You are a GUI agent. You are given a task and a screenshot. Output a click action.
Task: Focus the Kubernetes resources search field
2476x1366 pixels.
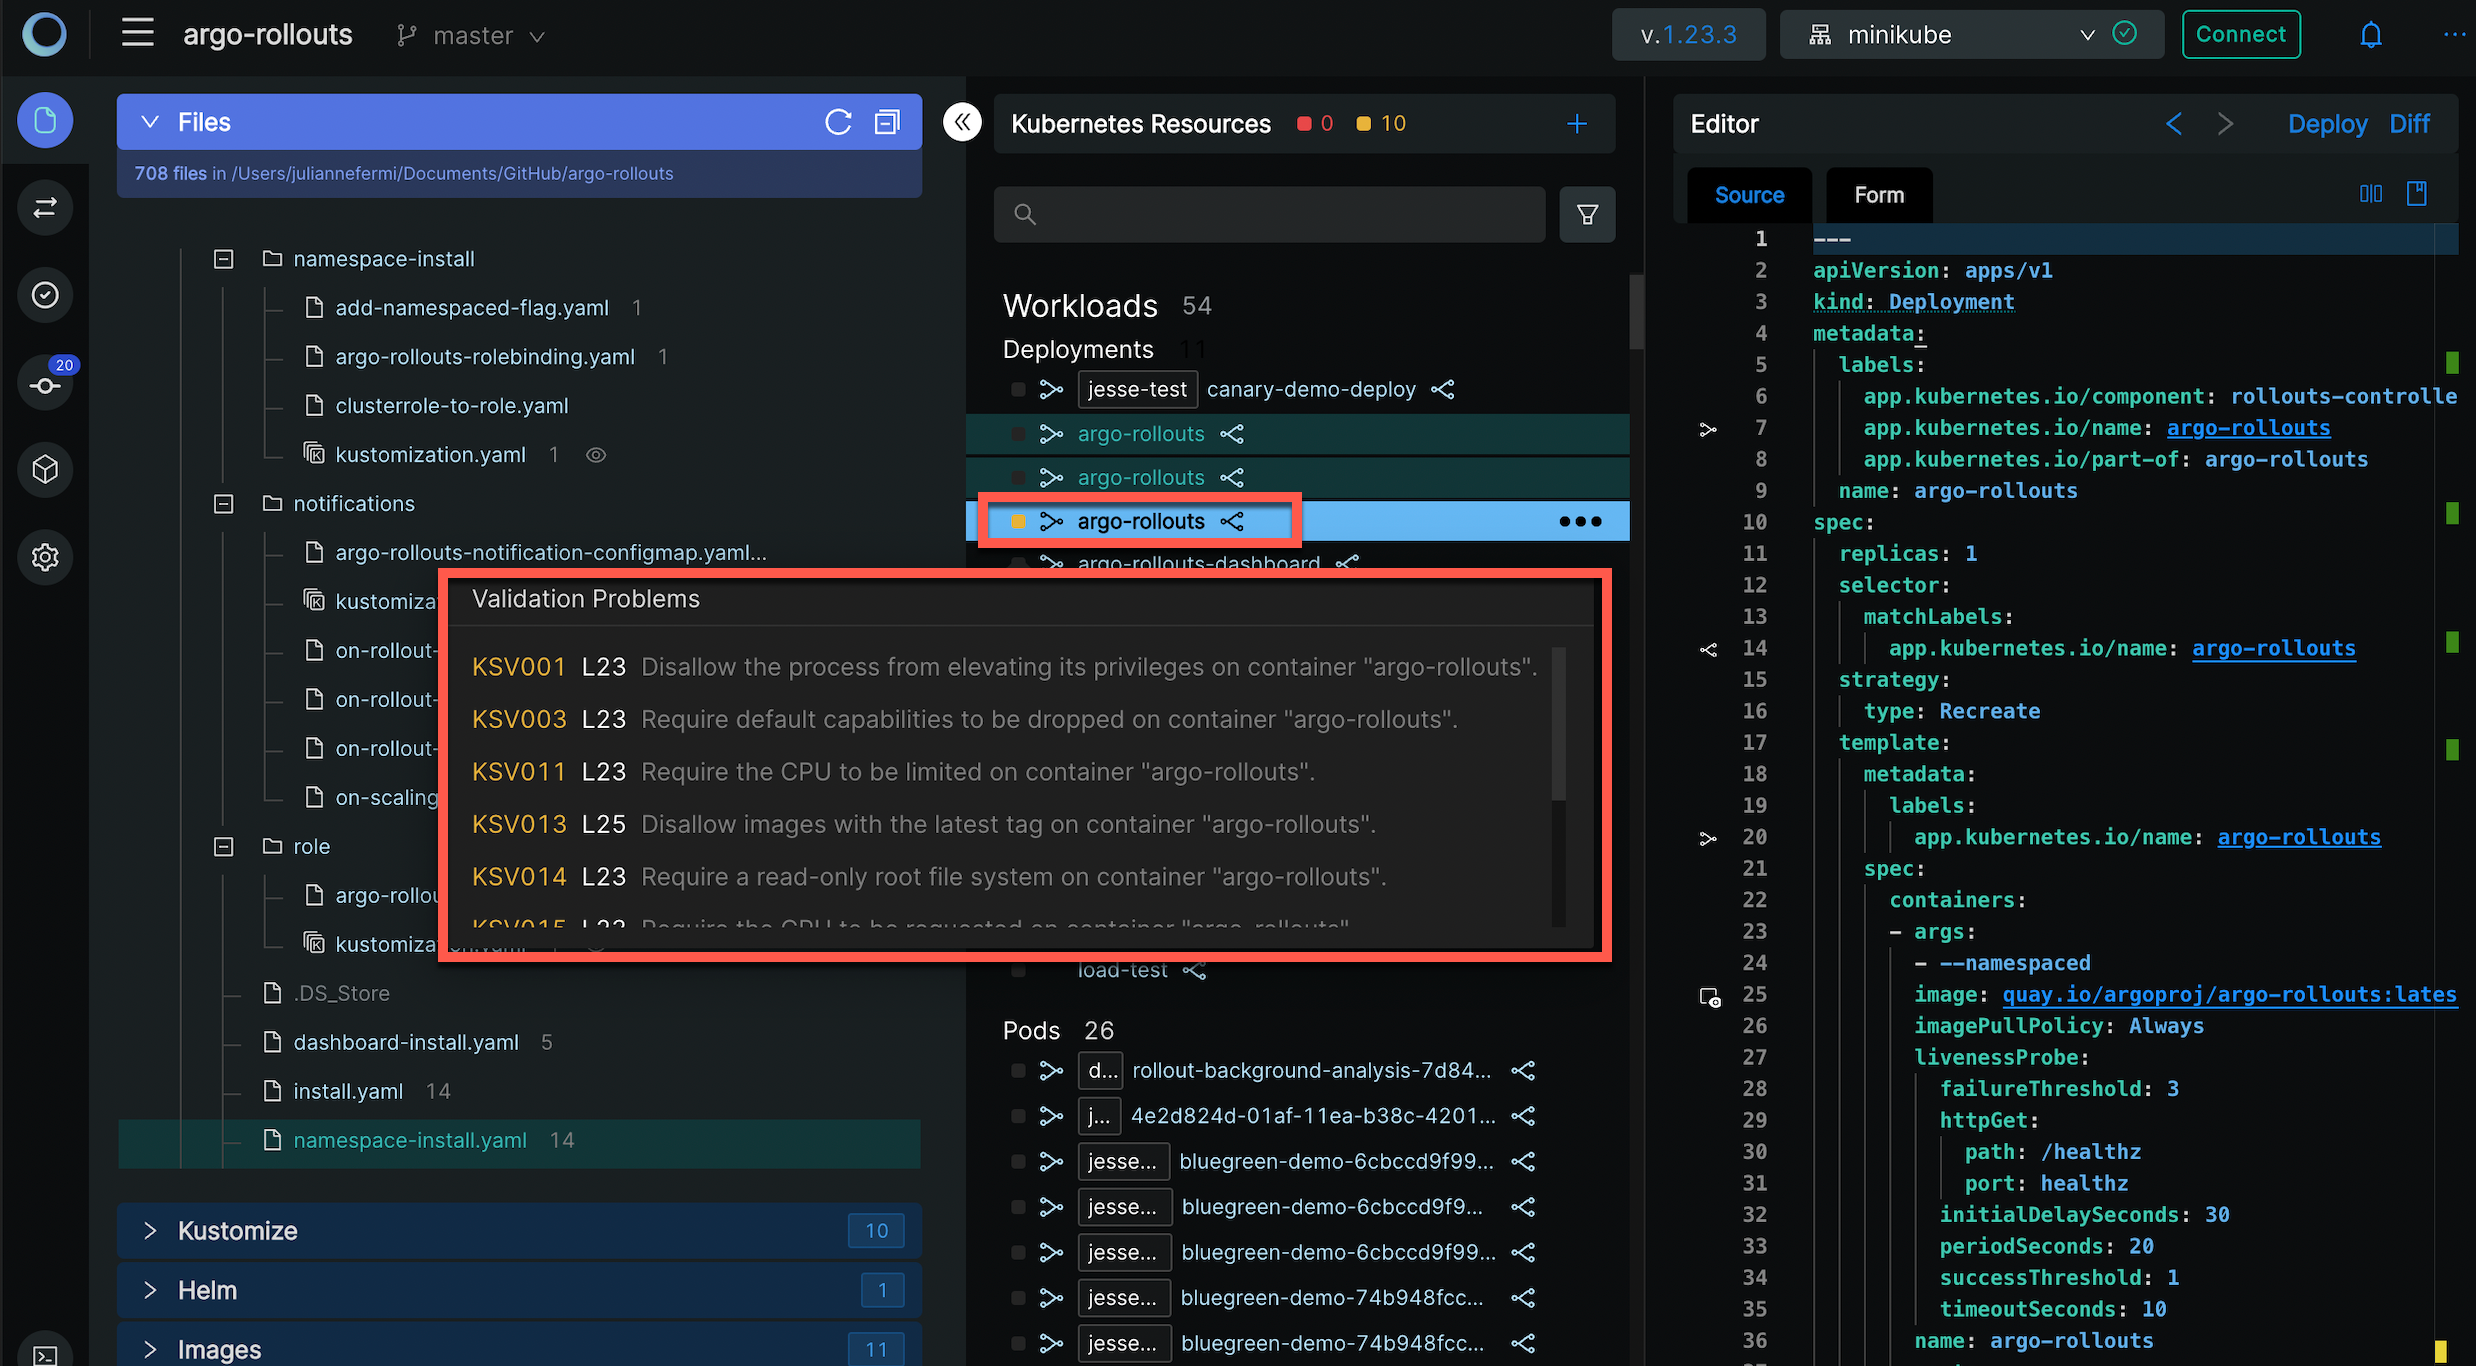1269,214
